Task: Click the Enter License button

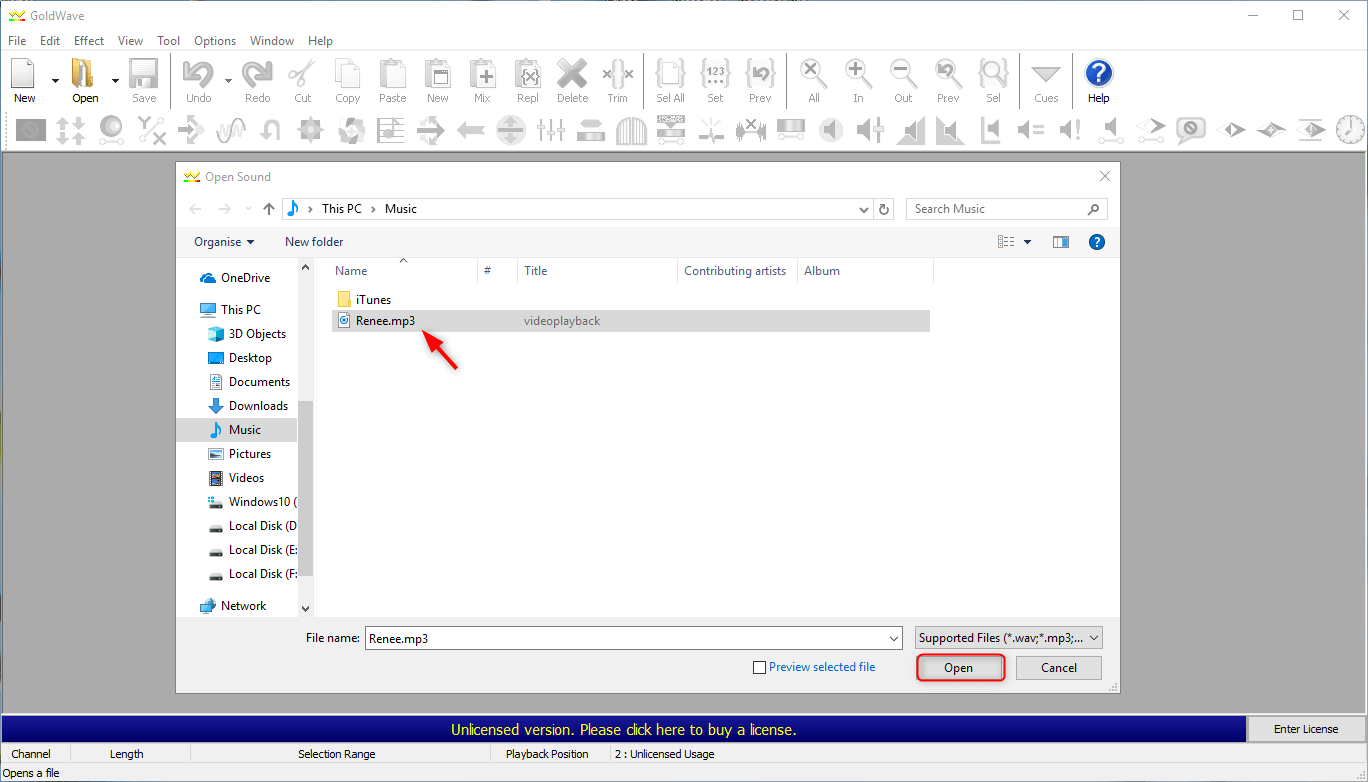Action: pos(1306,729)
